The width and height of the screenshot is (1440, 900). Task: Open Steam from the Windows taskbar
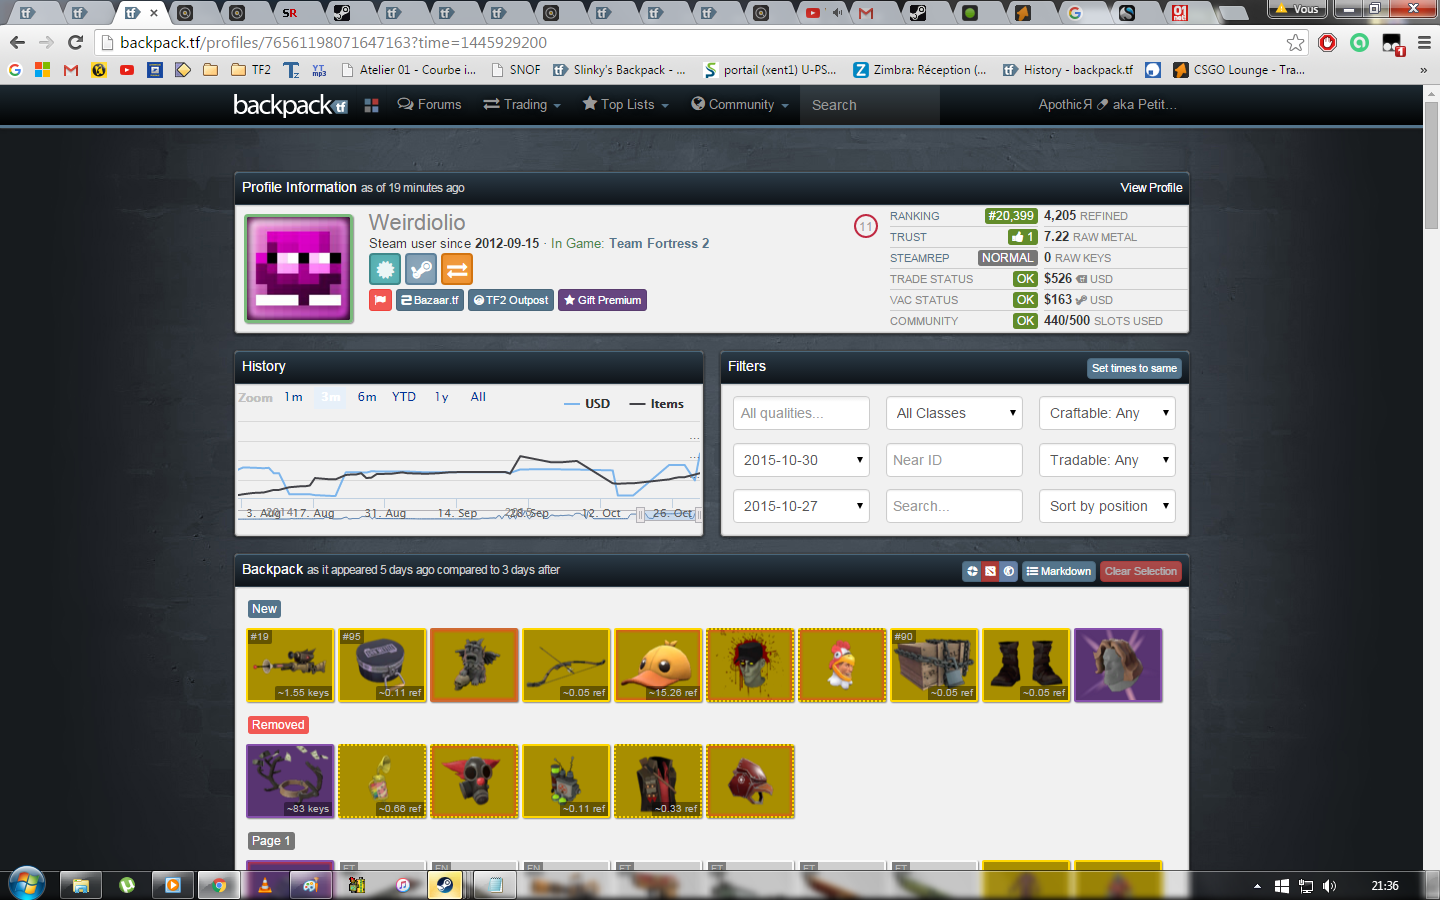tap(444, 885)
